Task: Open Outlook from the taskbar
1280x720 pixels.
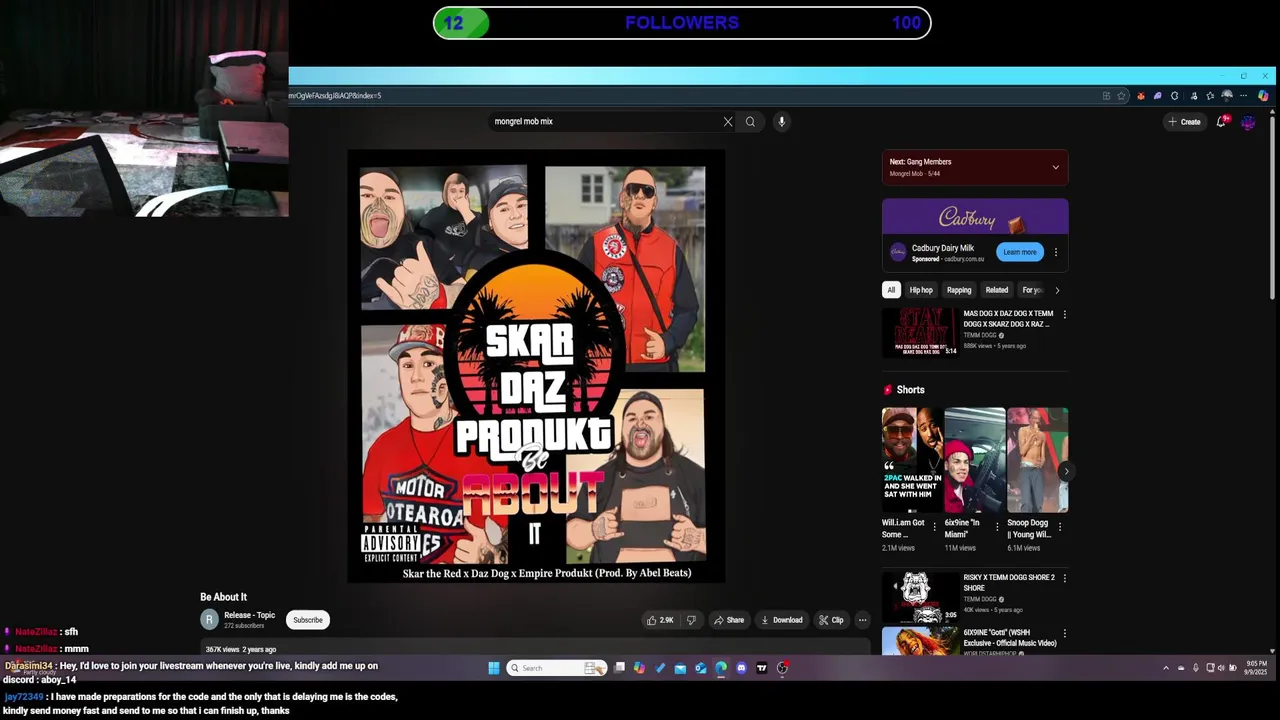Action: click(x=701, y=668)
